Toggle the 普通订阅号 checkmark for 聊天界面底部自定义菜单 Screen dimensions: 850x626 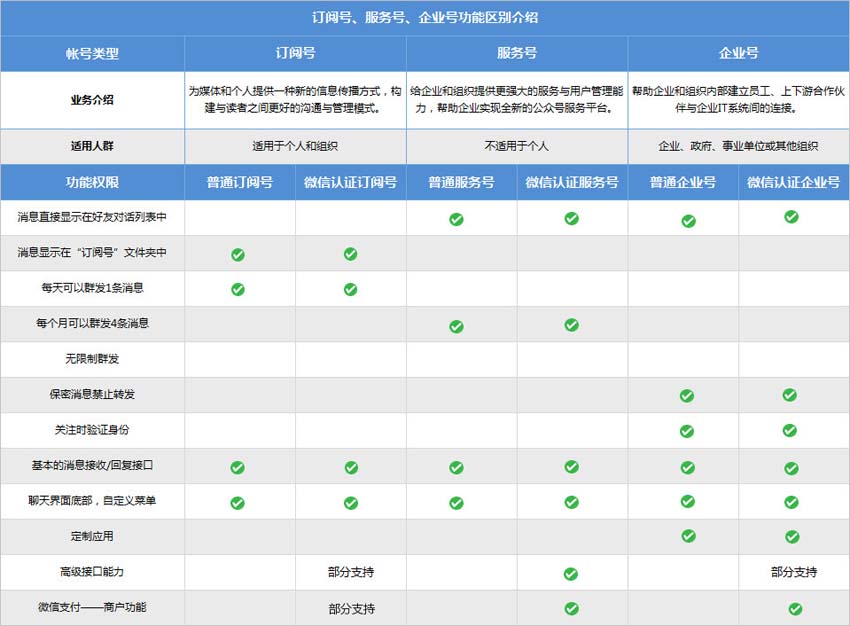coord(238,501)
